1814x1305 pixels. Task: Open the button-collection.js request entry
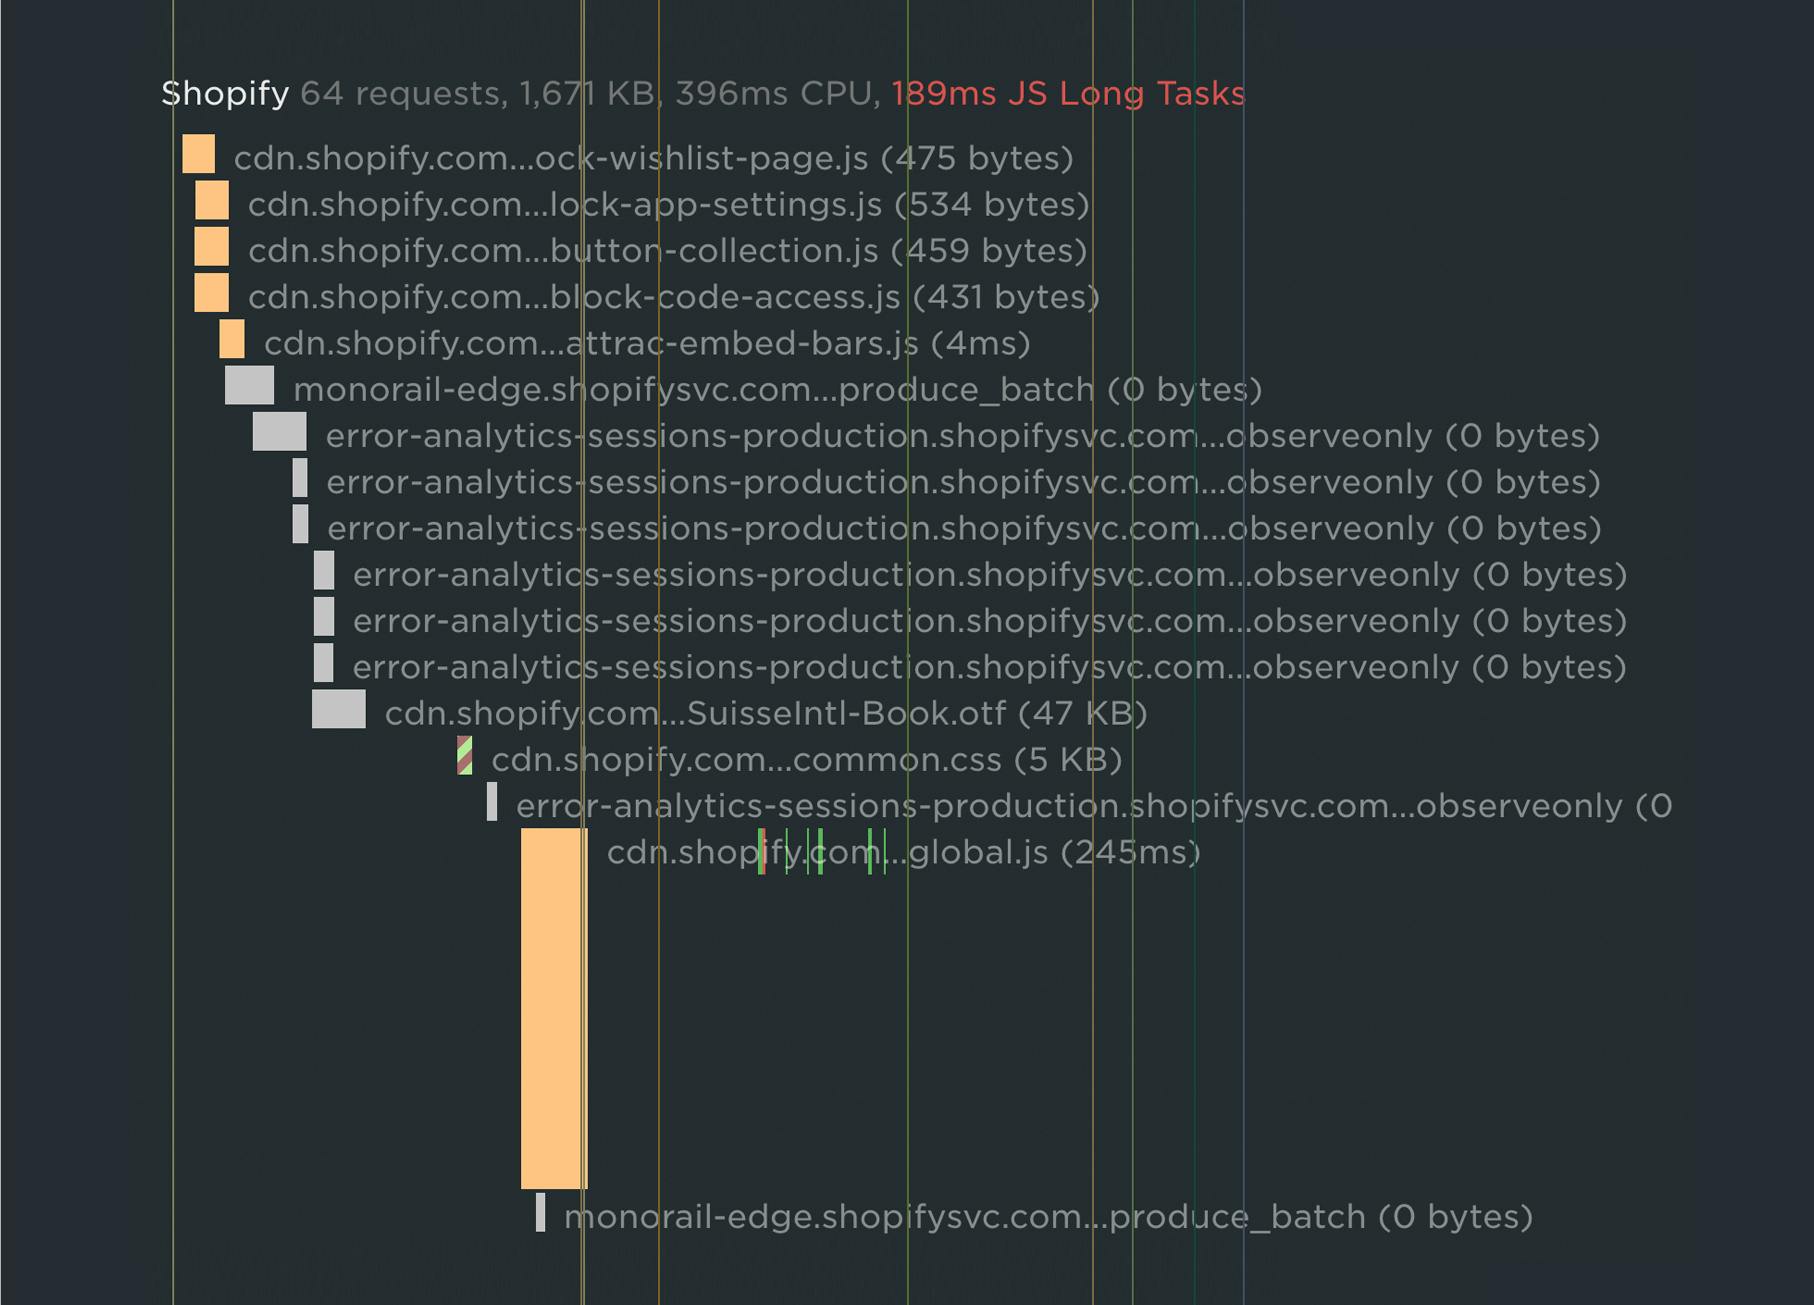coord(667,250)
